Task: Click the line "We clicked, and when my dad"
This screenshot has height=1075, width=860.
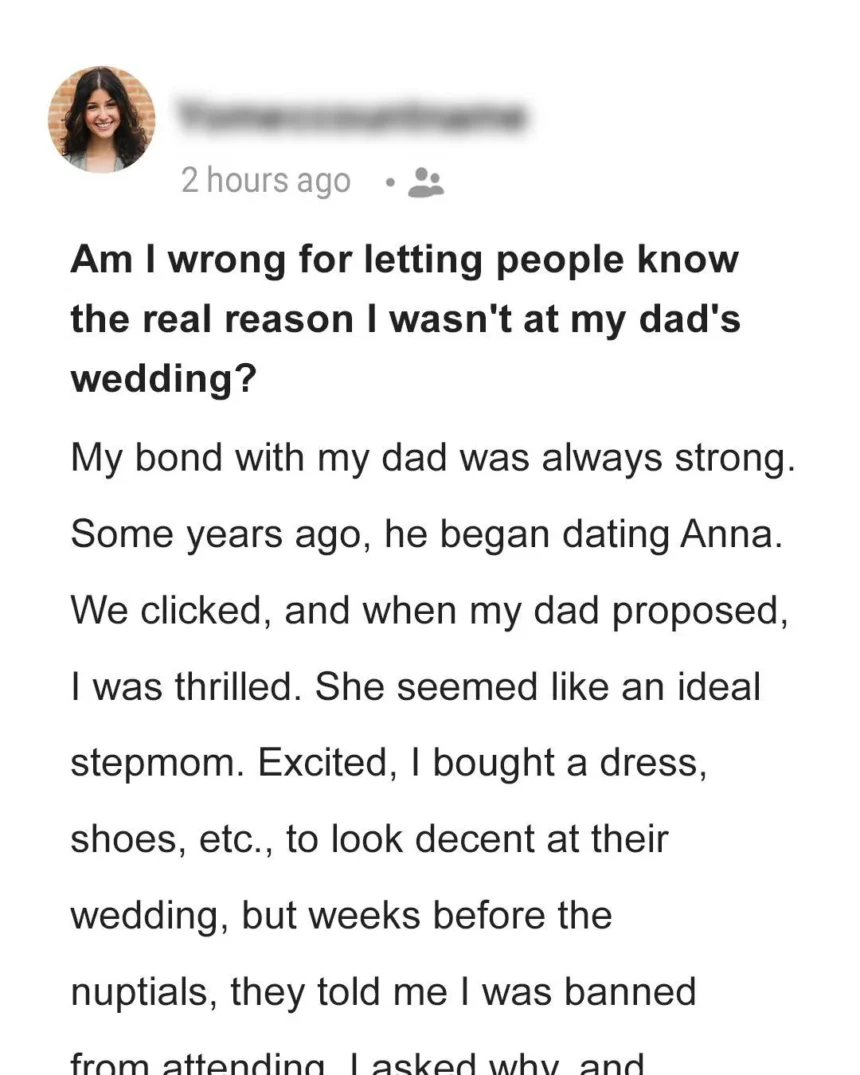Action: 429,611
